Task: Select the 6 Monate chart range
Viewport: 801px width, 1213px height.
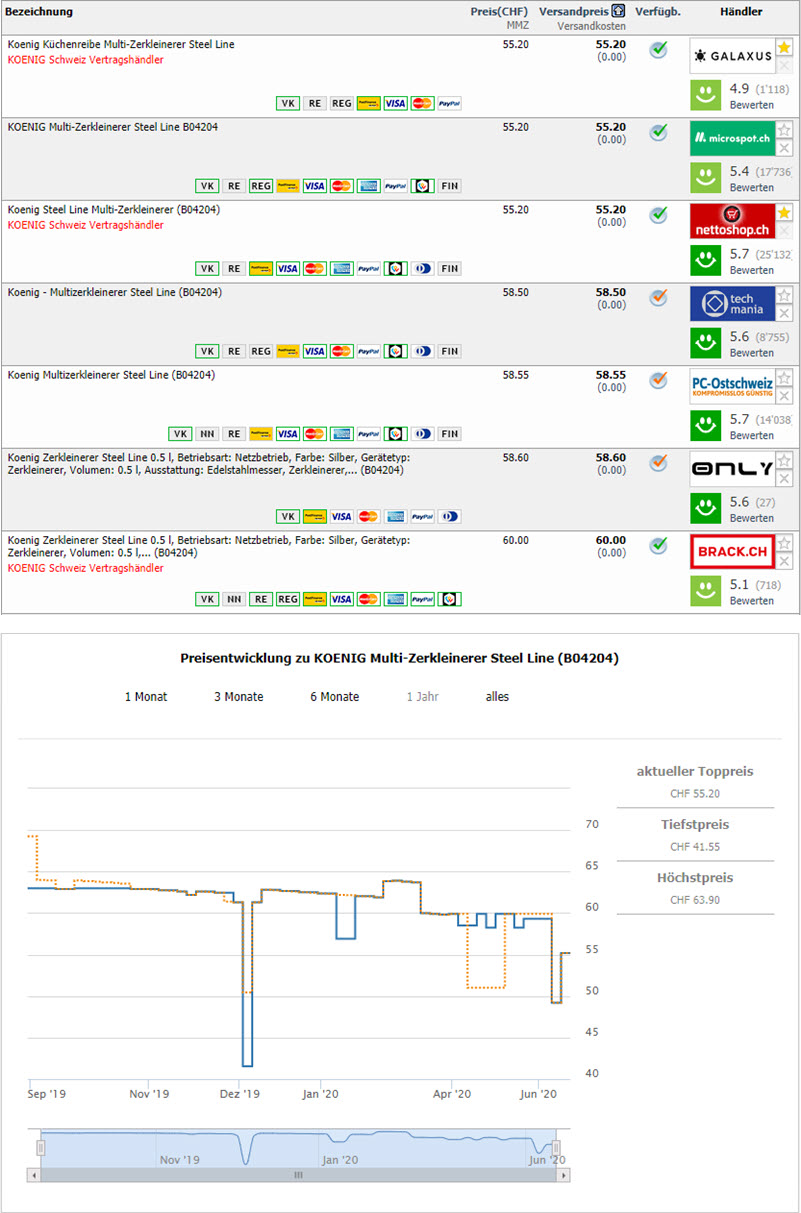Action: [x=335, y=697]
